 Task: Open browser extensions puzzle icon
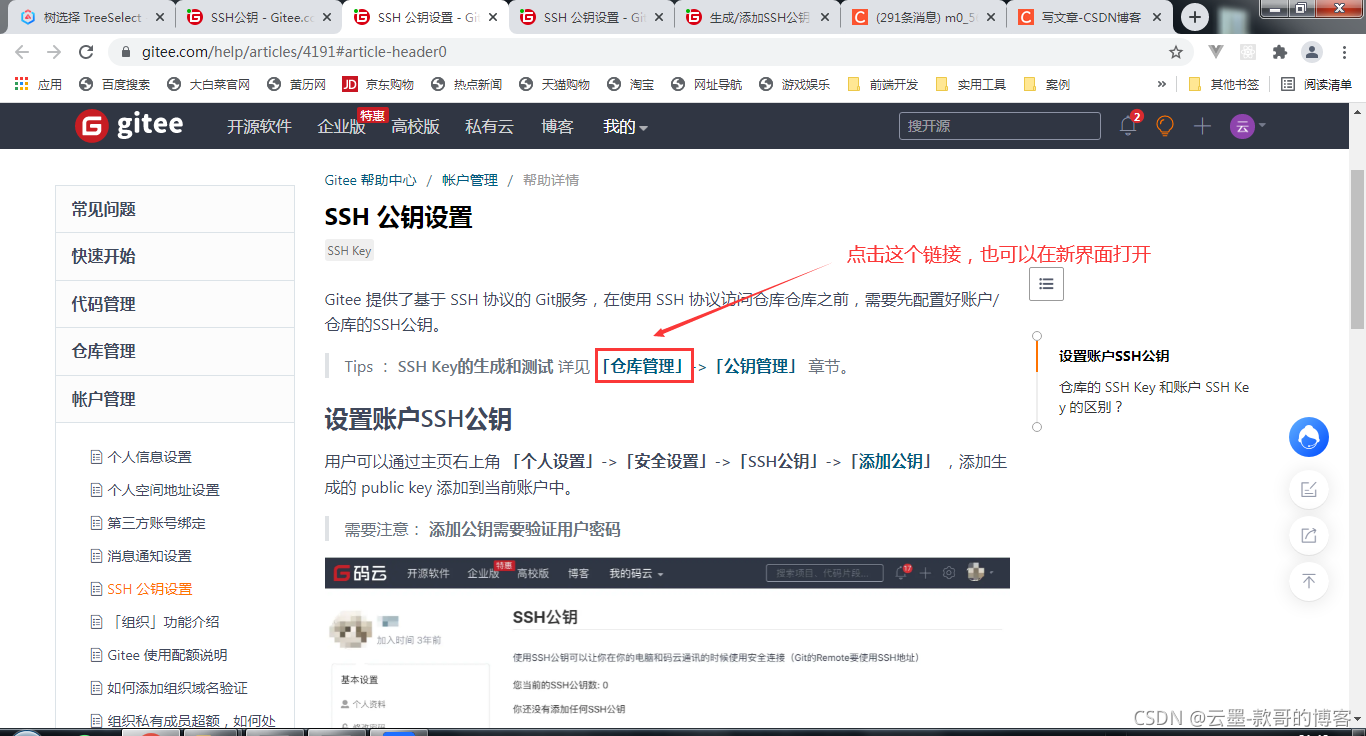[x=1279, y=52]
